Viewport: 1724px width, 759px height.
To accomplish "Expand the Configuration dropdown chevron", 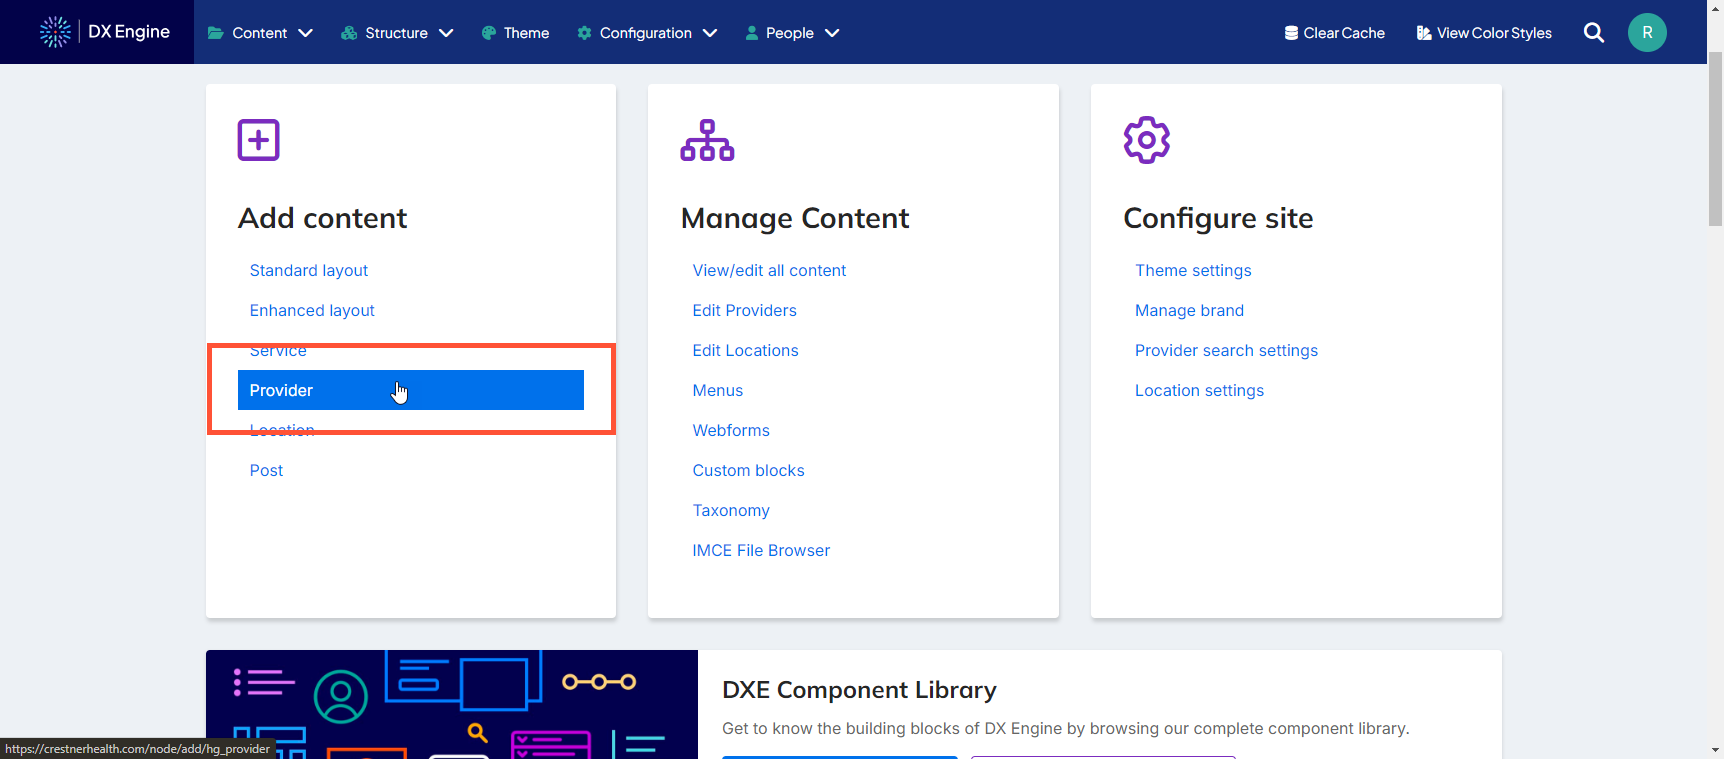I will point(710,33).
